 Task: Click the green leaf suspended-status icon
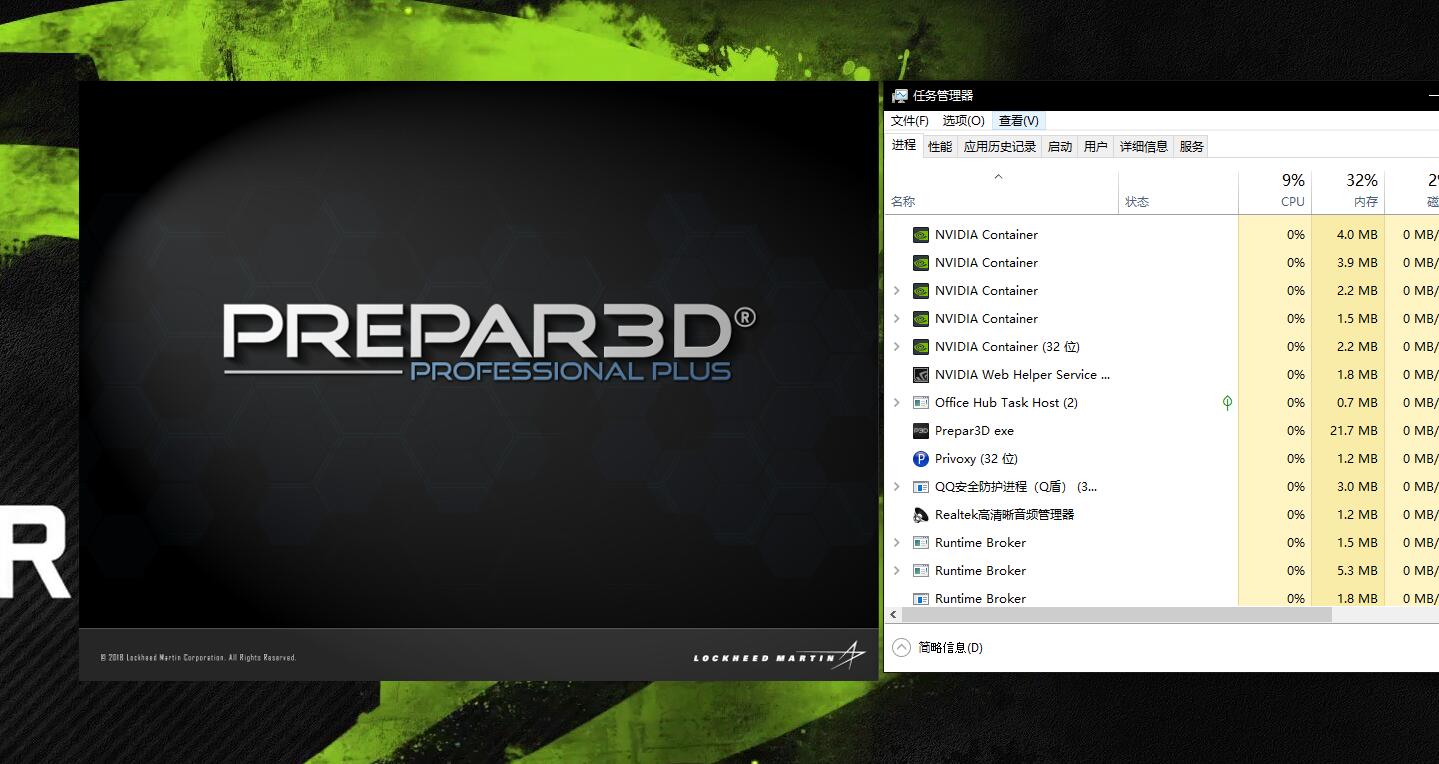[1227, 403]
